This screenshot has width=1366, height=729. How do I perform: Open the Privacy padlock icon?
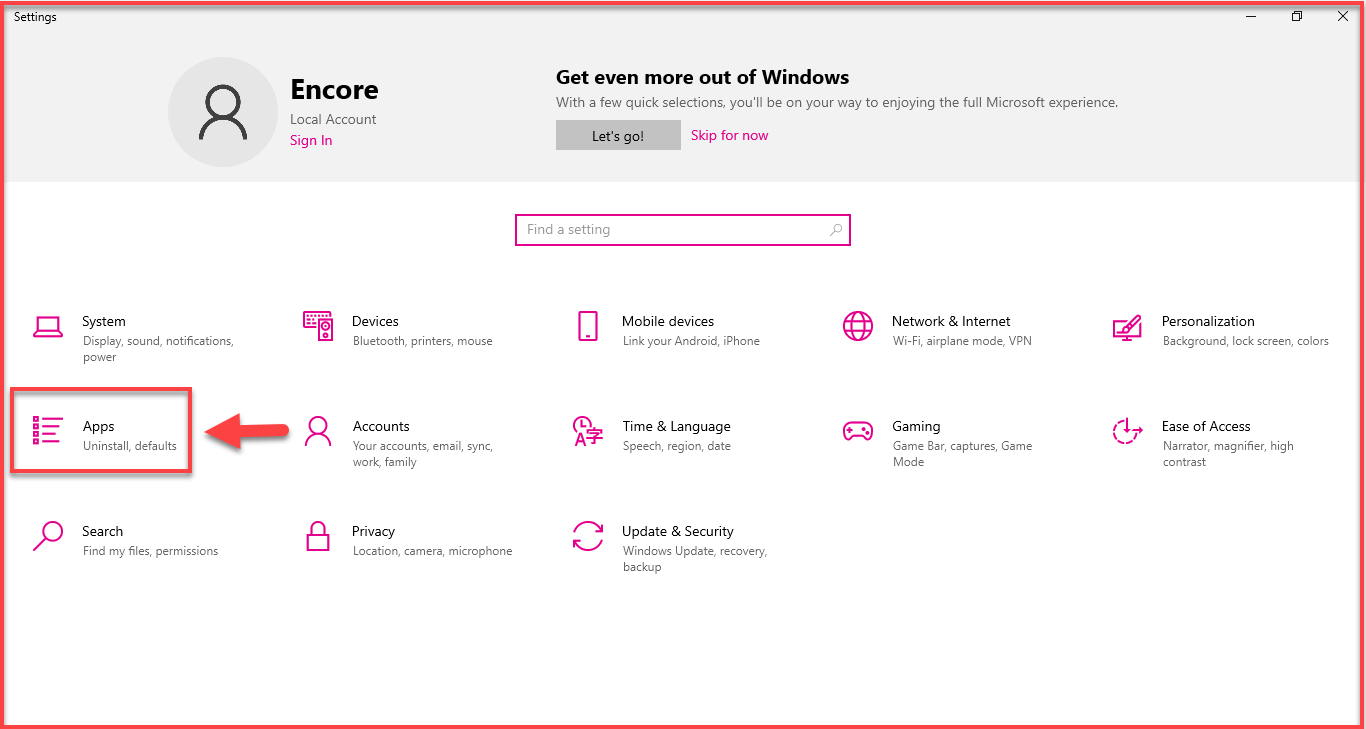pos(318,536)
